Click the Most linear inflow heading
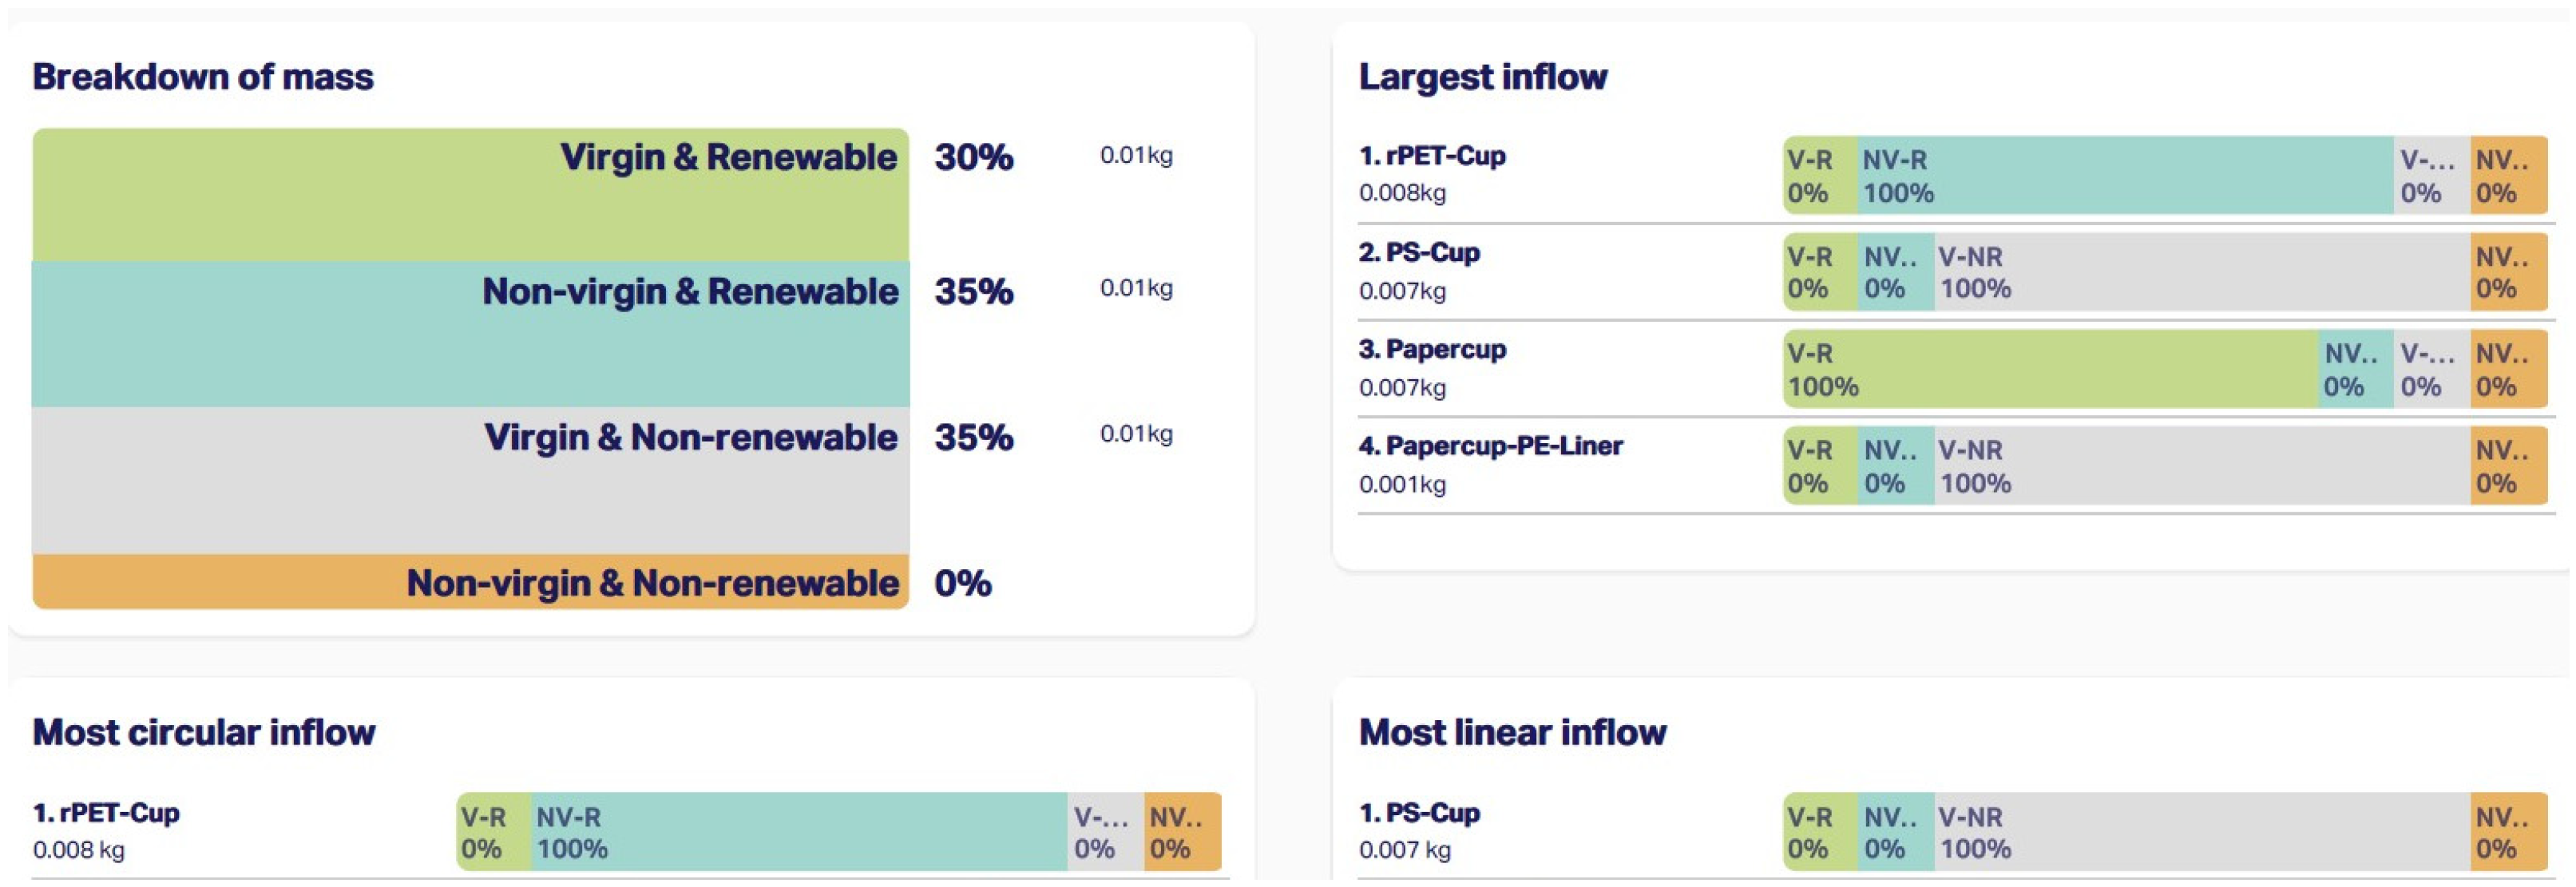2576x887 pixels. point(1512,733)
